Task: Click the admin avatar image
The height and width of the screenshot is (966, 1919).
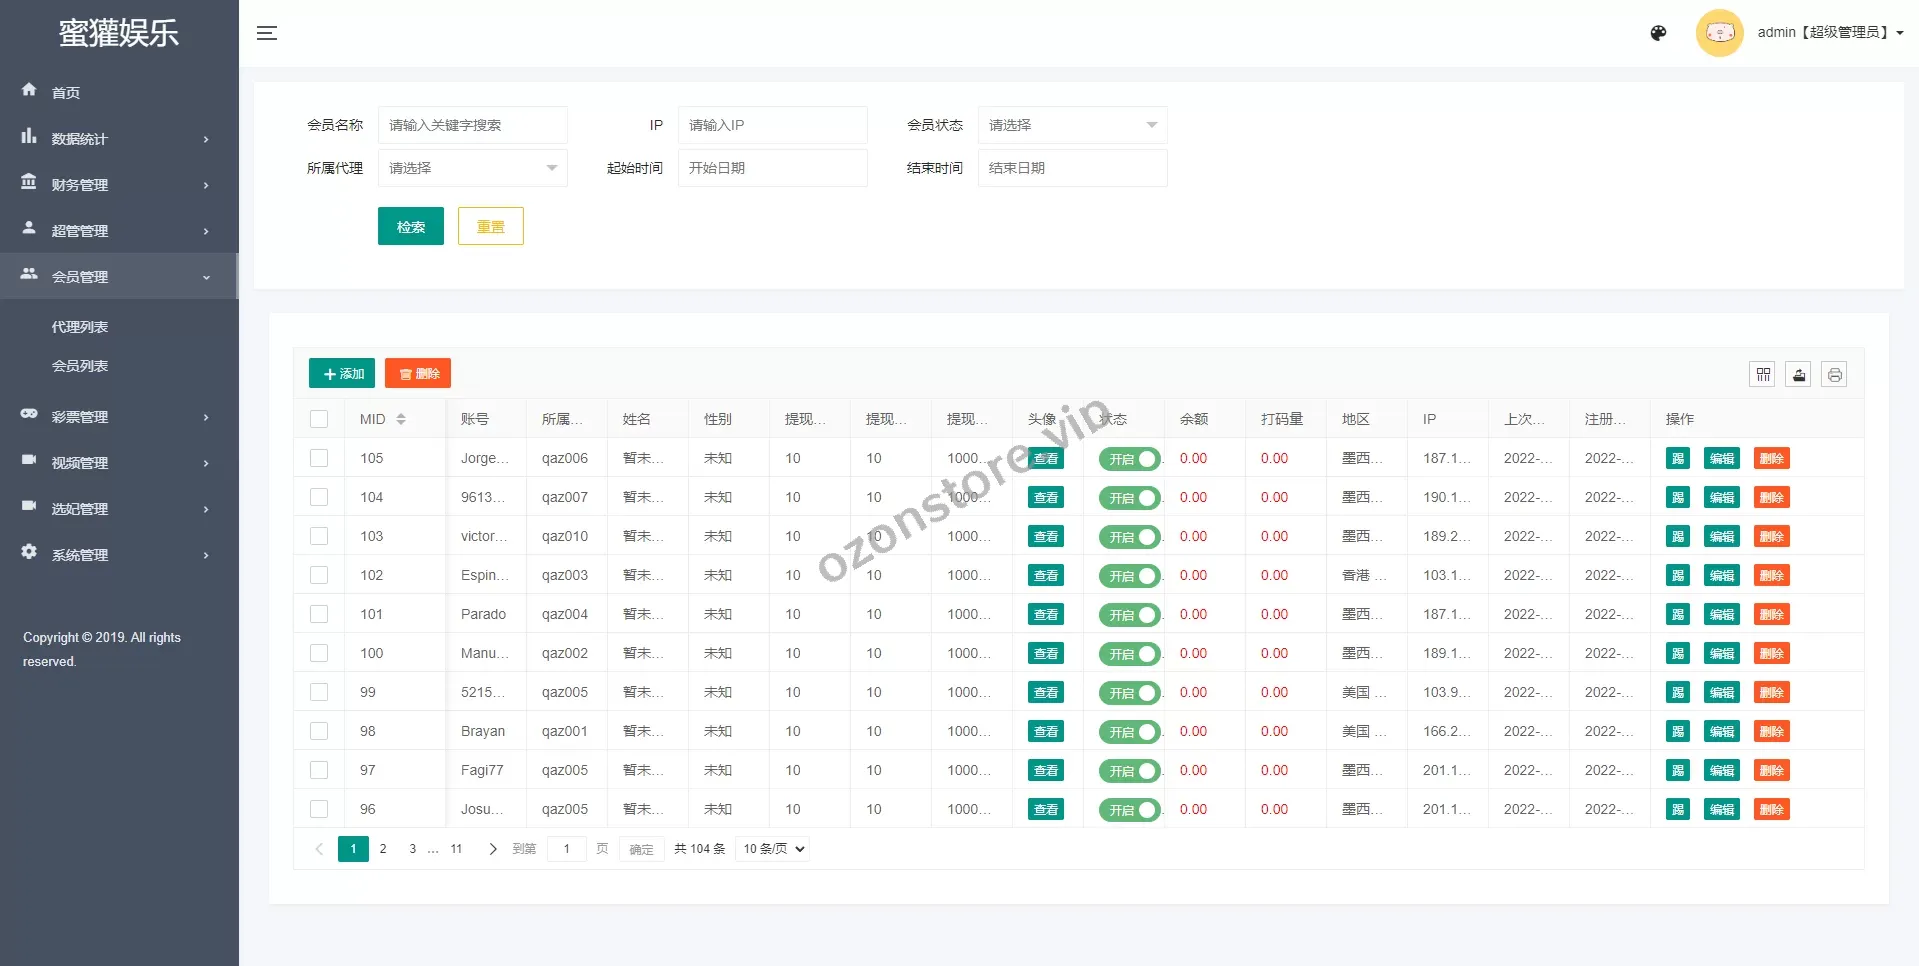Action: pos(1719,33)
